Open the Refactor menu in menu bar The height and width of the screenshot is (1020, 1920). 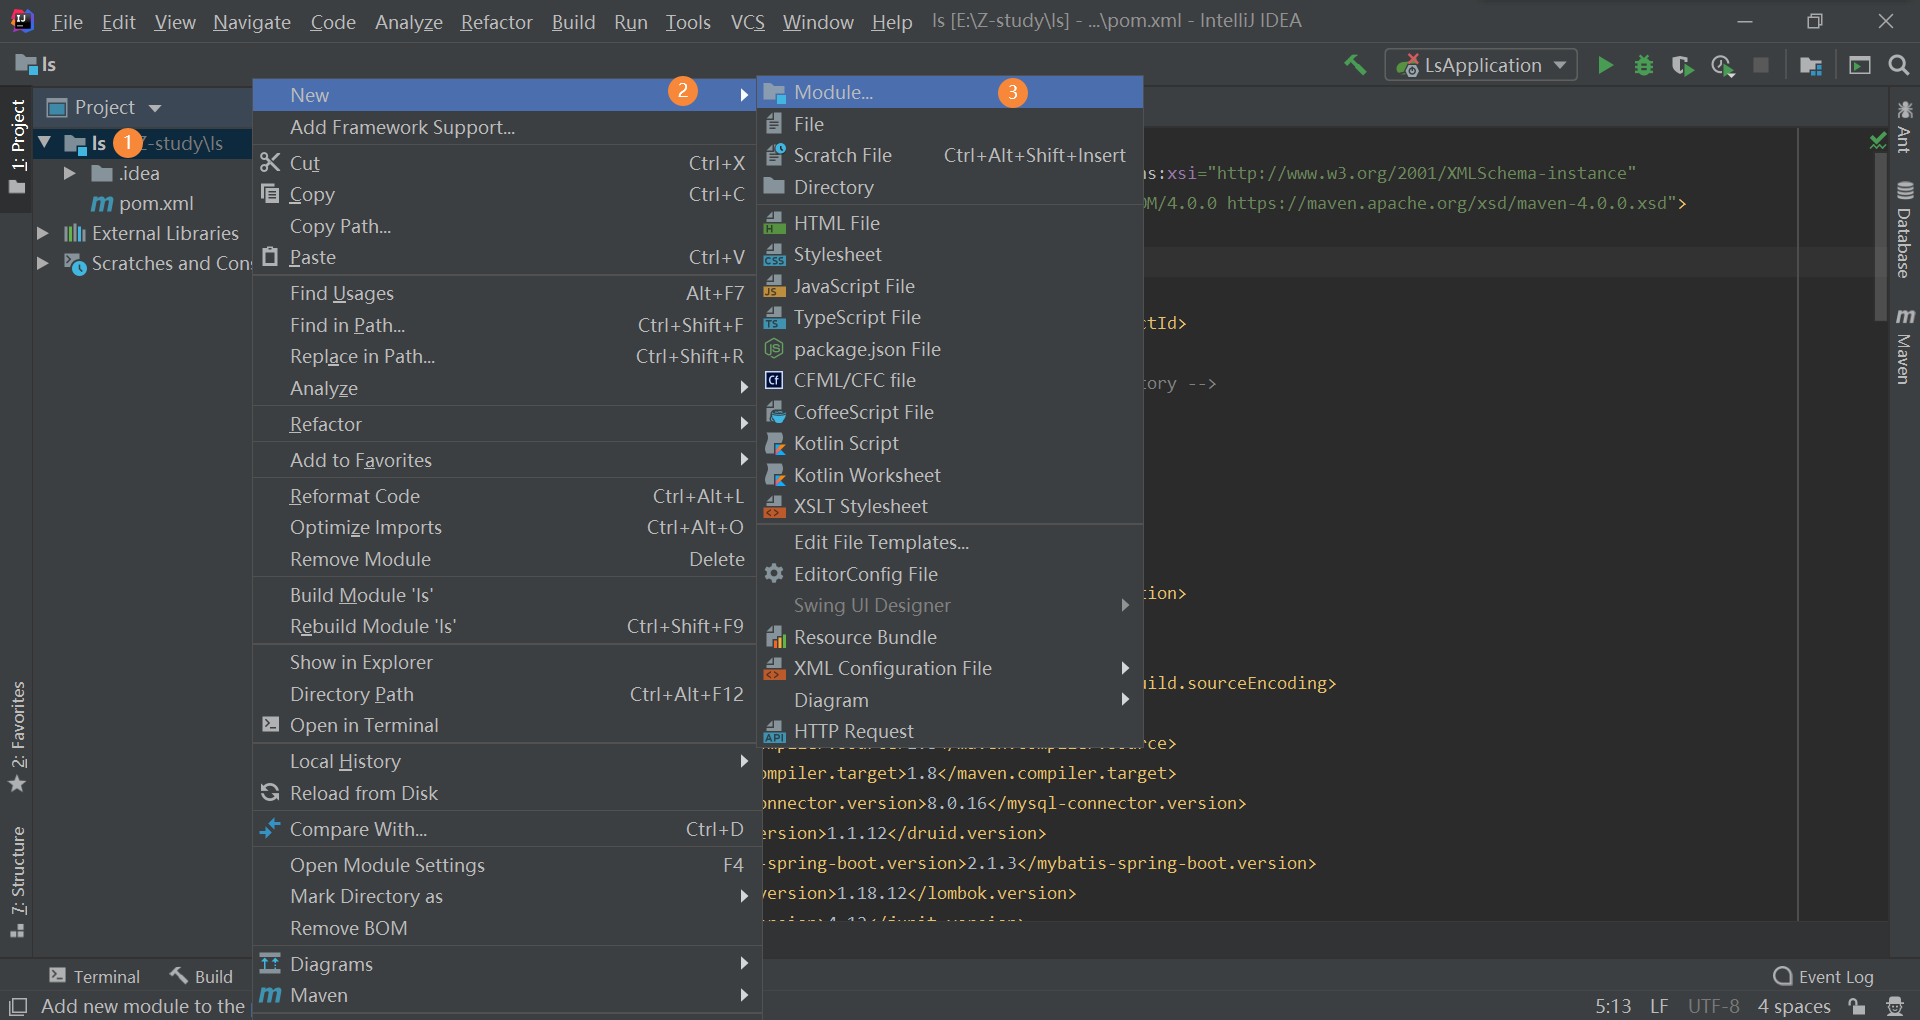point(496,21)
